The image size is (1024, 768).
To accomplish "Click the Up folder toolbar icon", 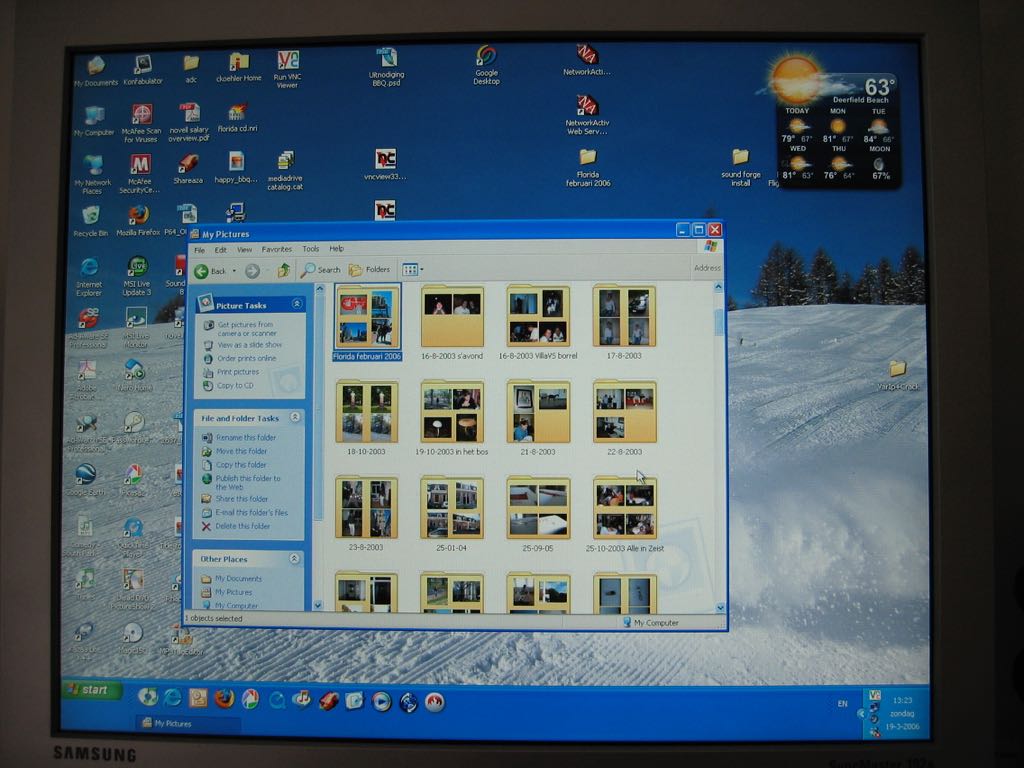I will point(284,270).
